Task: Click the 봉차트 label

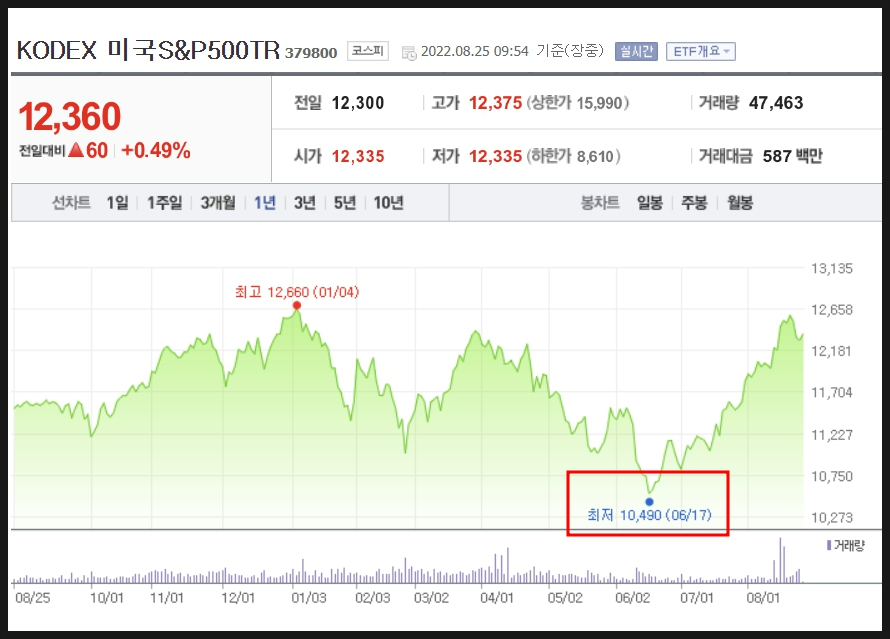Action: tap(600, 203)
